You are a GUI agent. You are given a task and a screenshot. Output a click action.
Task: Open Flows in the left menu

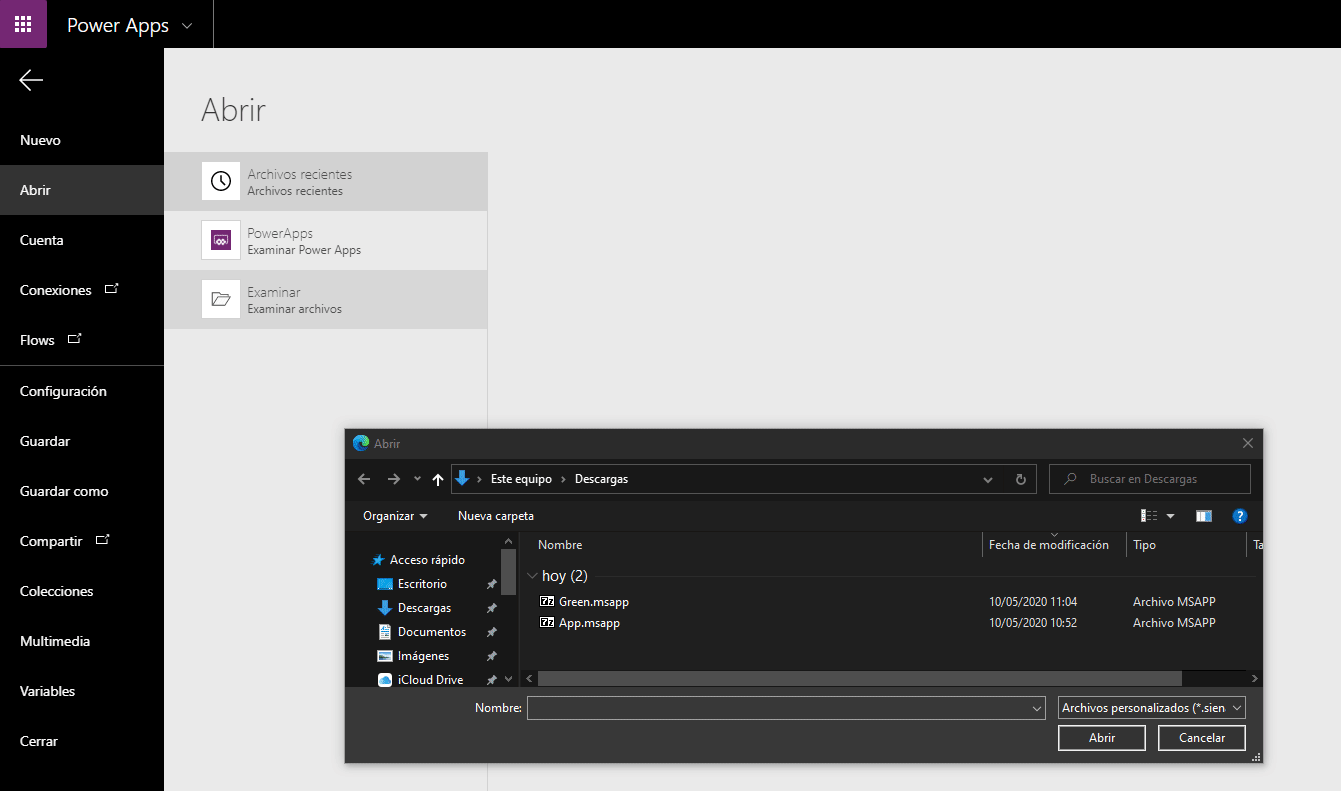37,340
